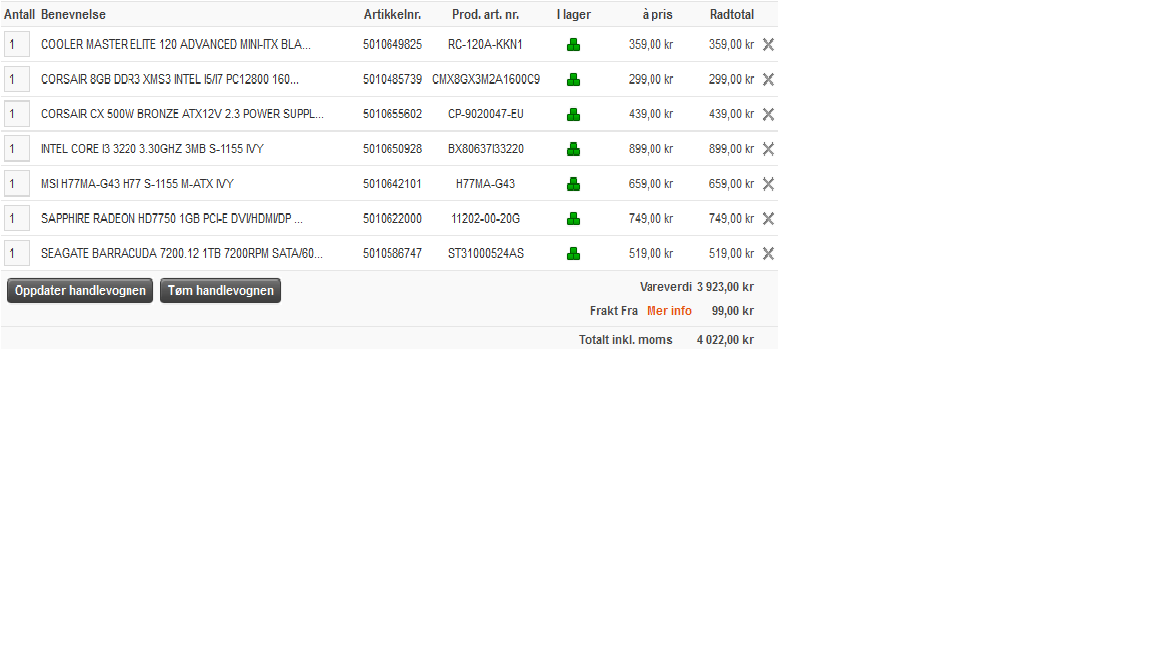1152x648 pixels.
Task: Open SEAGATE BARRACUDA 7200.12 1TB product name
Action: pyautogui.click(x=181, y=253)
